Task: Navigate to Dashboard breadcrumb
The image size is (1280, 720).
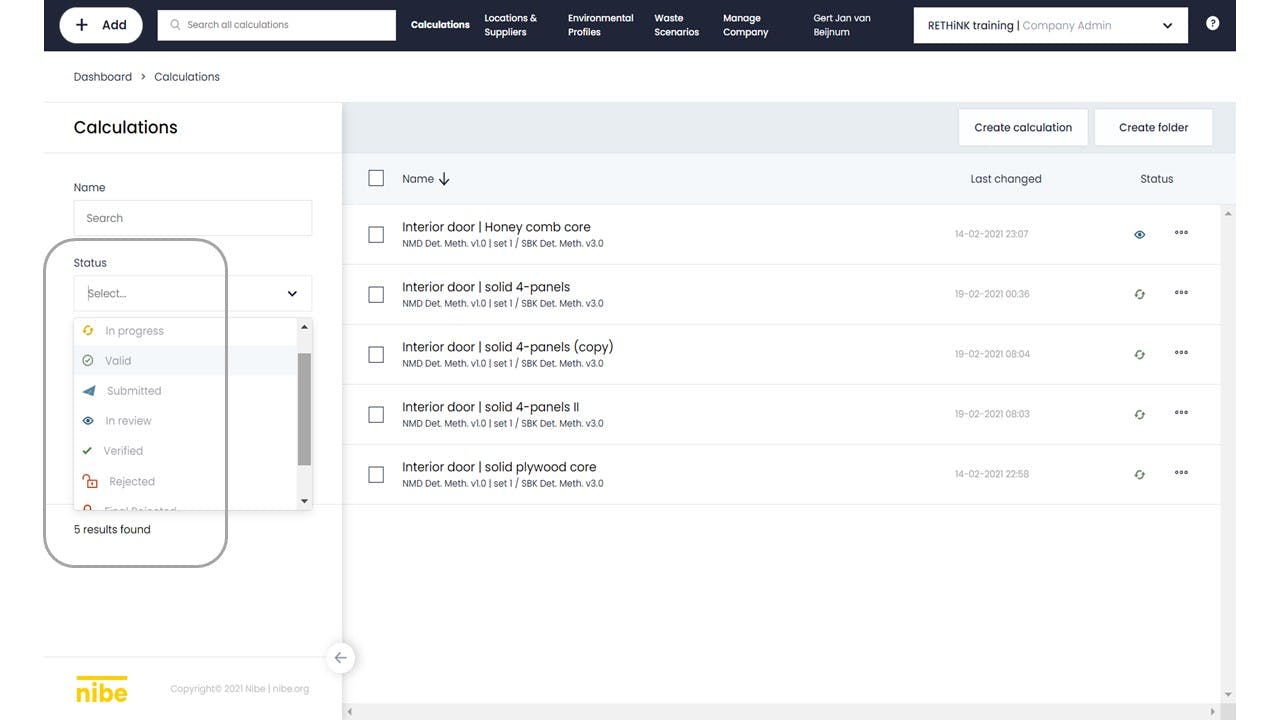Action: coord(102,77)
